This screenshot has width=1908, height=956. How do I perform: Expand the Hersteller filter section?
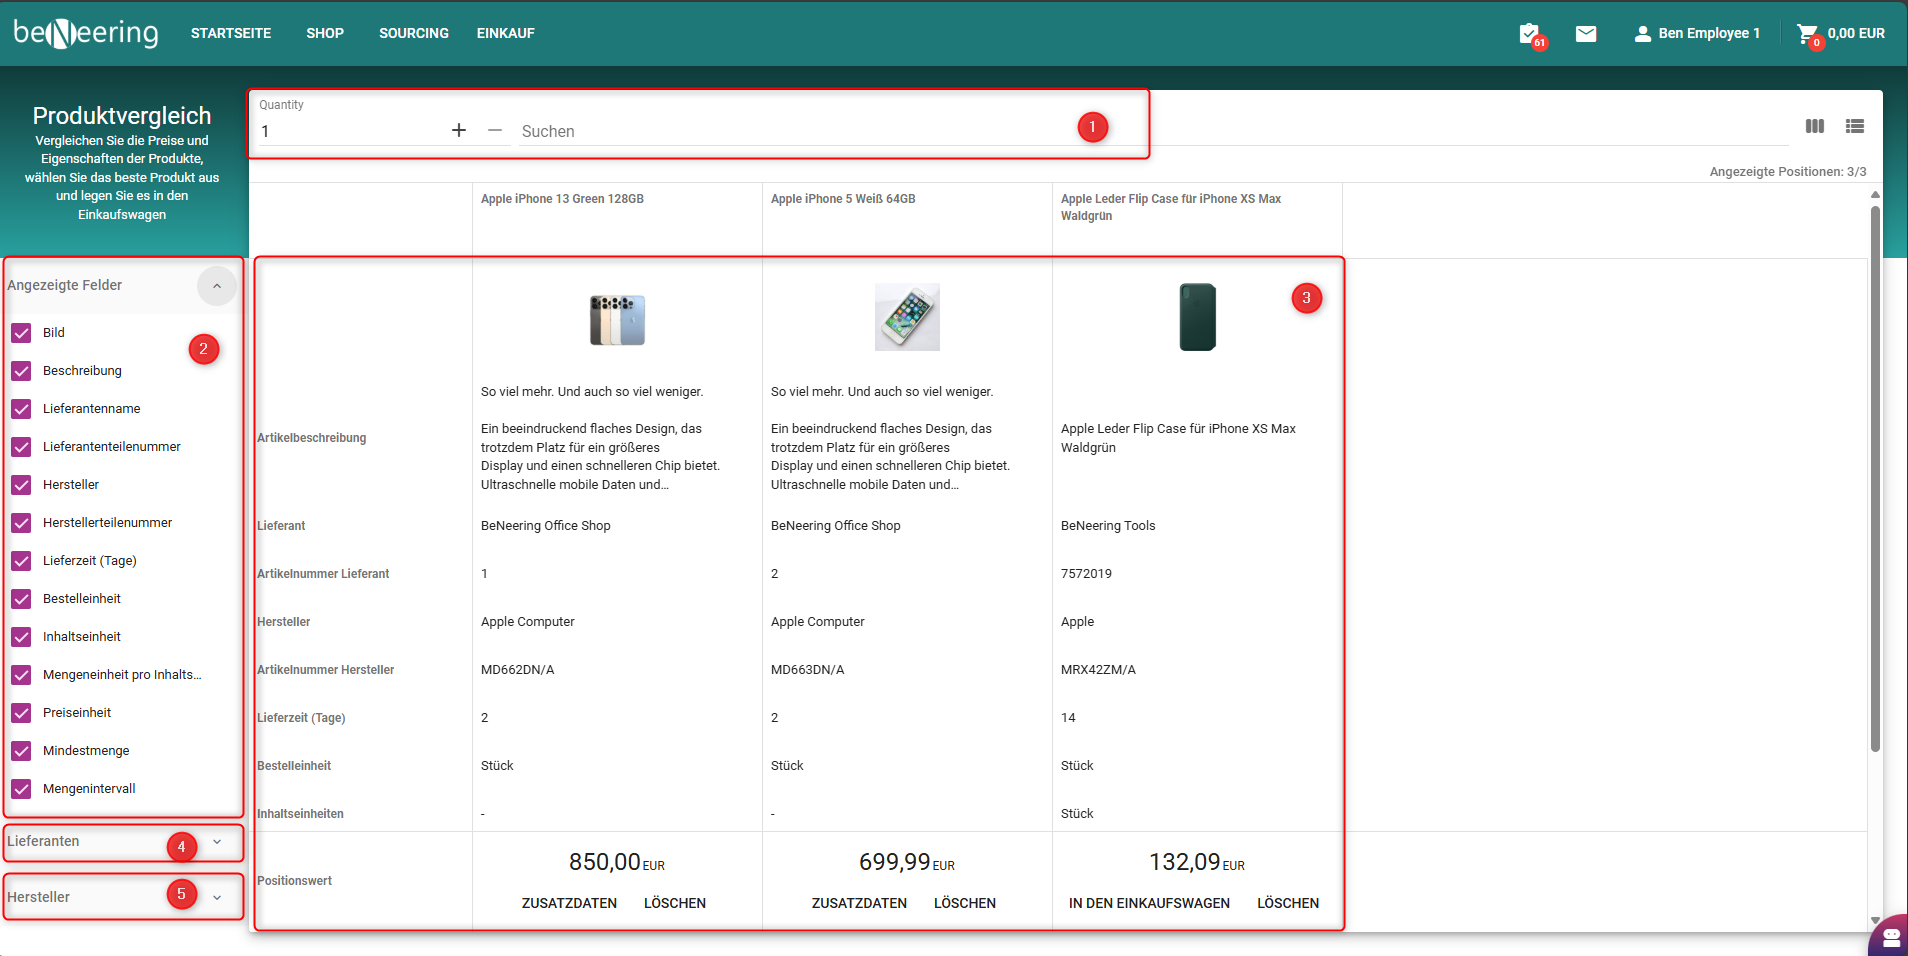click(217, 897)
